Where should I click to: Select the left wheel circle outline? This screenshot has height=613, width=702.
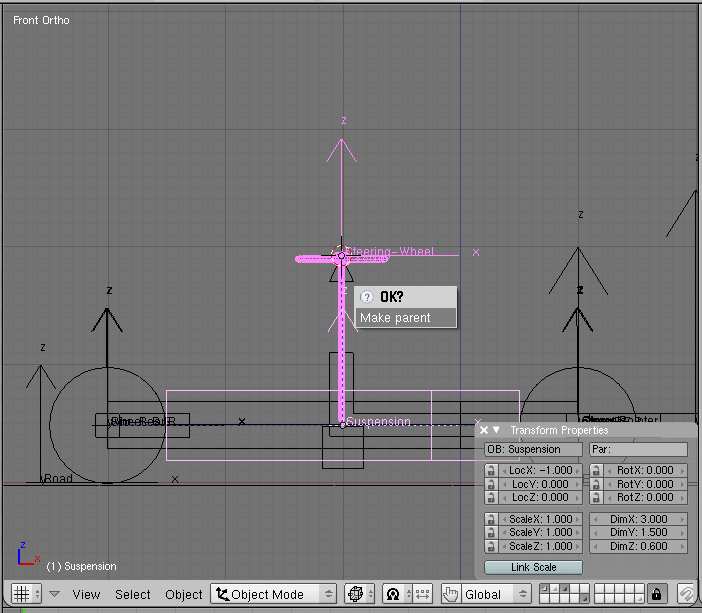coord(107,425)
